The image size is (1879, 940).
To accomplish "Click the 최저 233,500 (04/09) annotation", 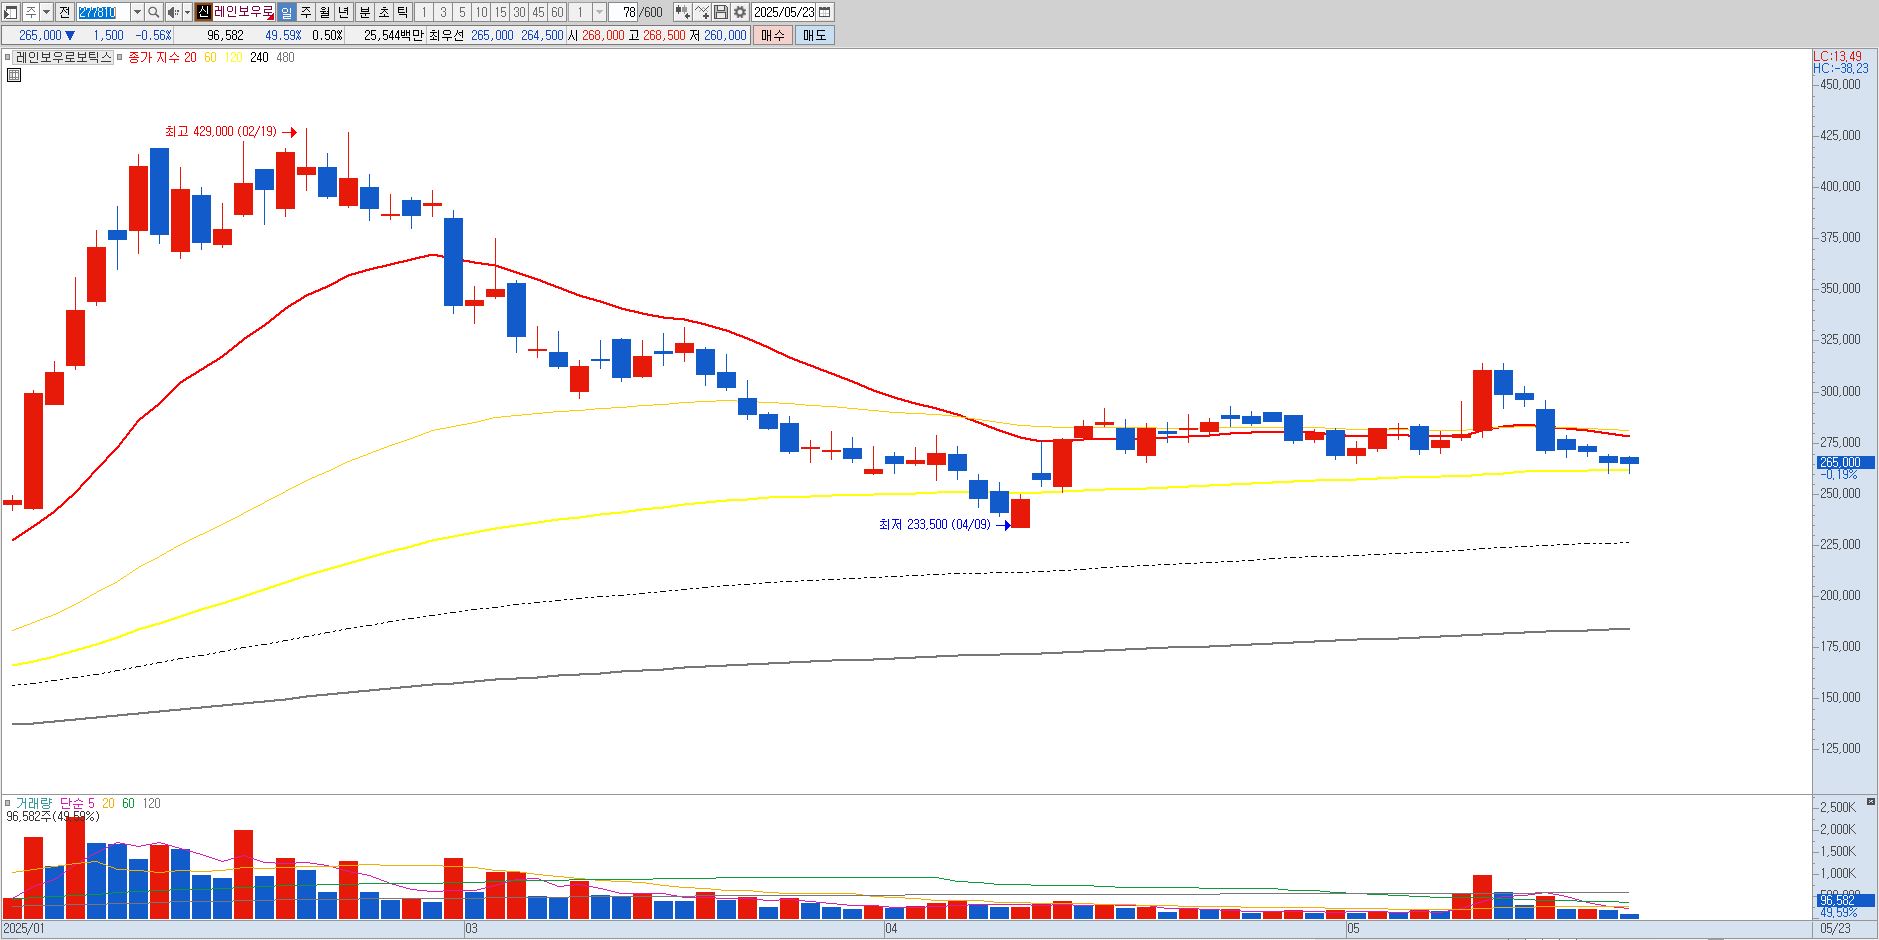I will [x=934, y=524].
